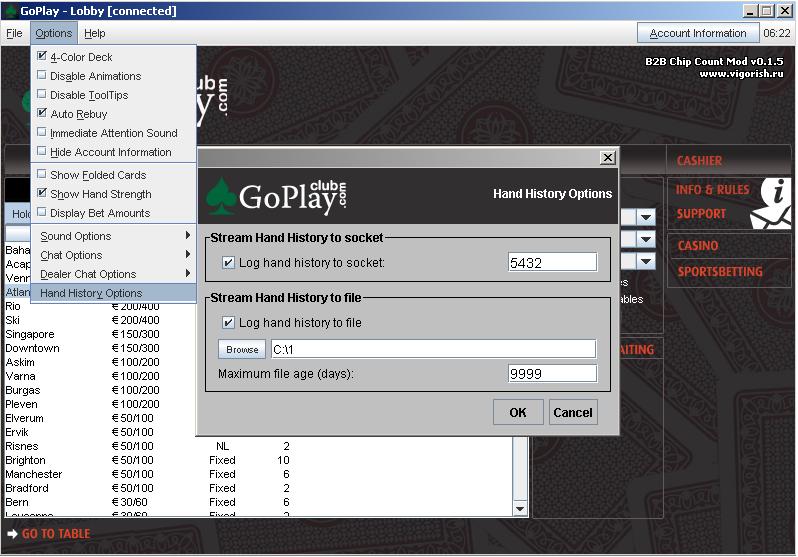Click table list scrollbar down arrow
Screen dimensions: 798x557
click(520, 509)
